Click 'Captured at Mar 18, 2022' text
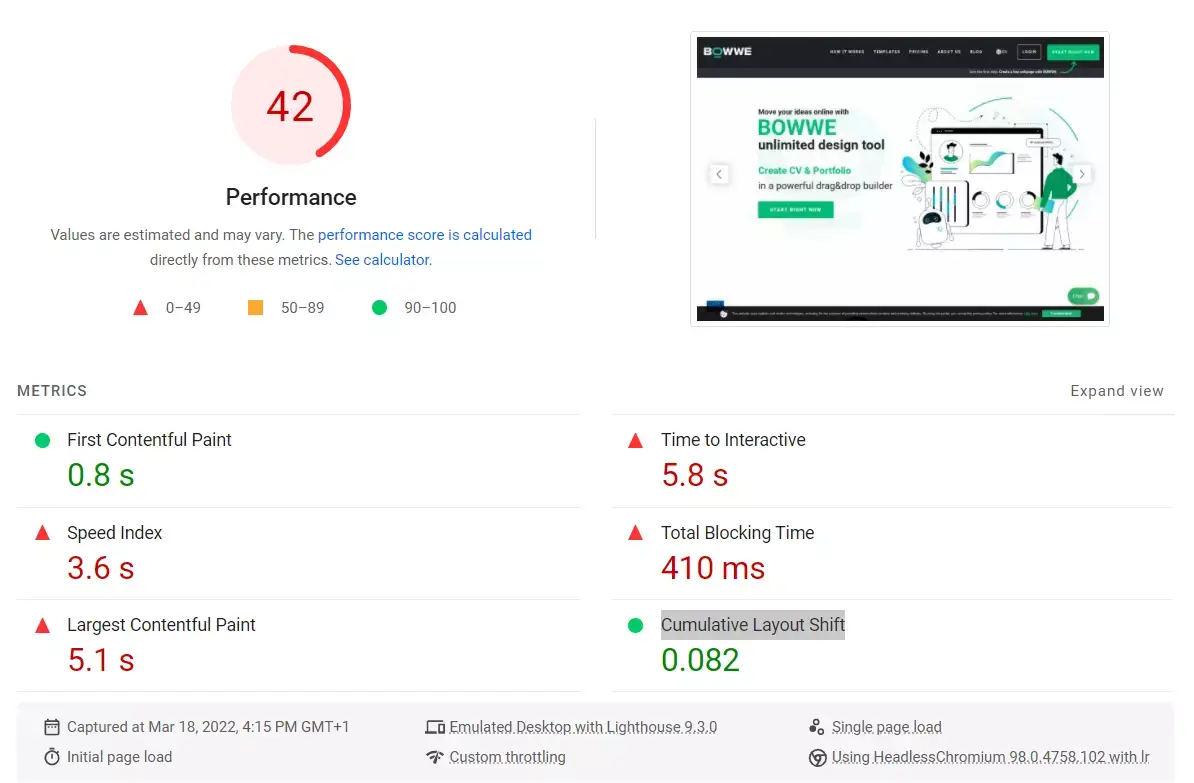This screenshot has width=1194, height=783. (208, 727)
